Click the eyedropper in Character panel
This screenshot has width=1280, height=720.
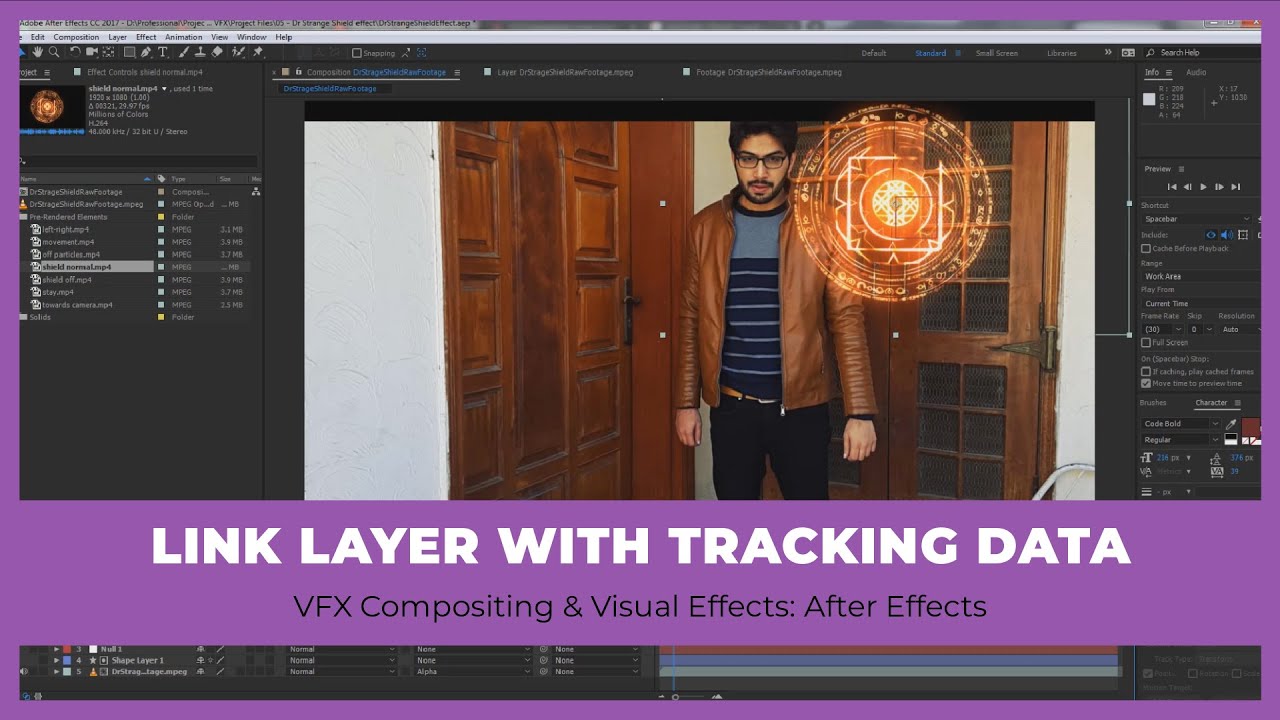tap(1231, 424)
